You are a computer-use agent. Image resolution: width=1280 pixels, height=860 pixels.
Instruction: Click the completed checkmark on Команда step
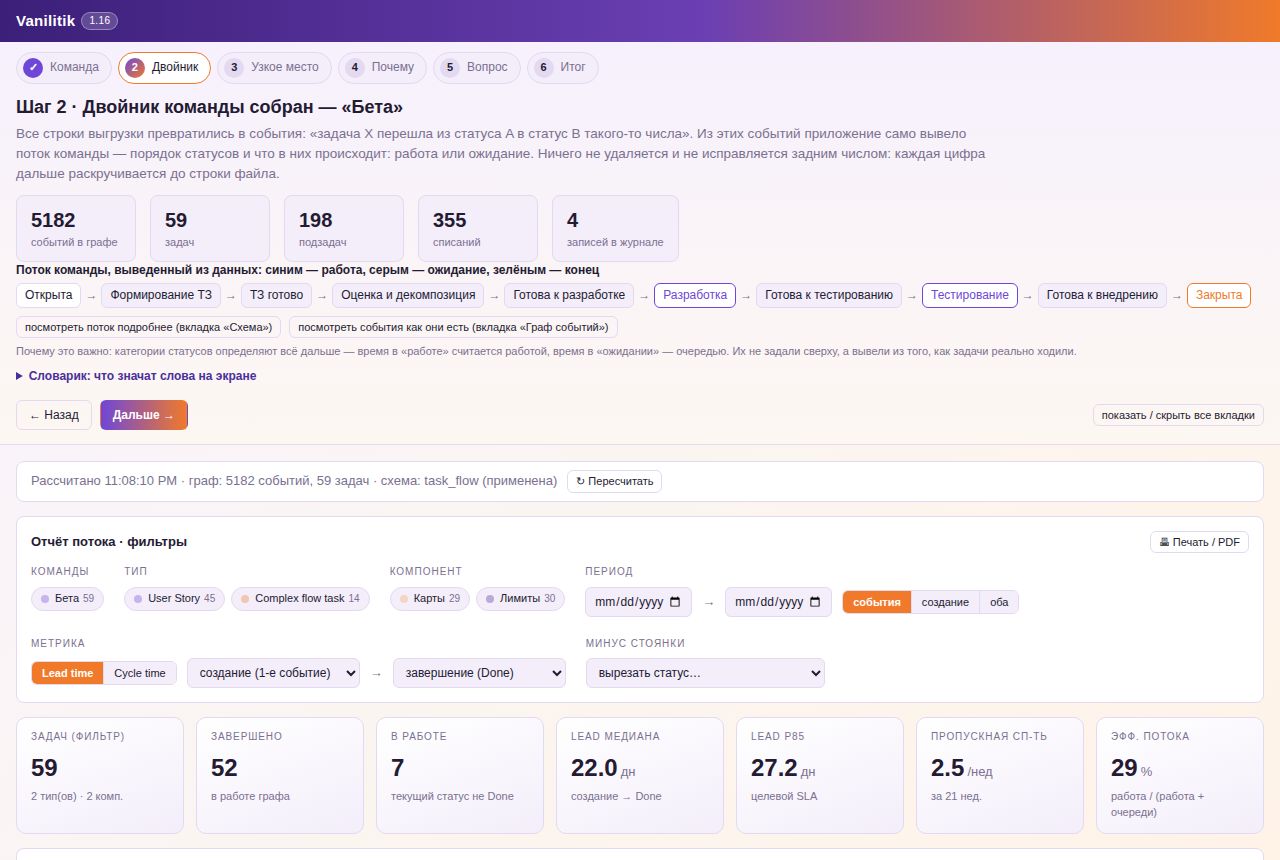pyautogui.click(x=33, y=67)
